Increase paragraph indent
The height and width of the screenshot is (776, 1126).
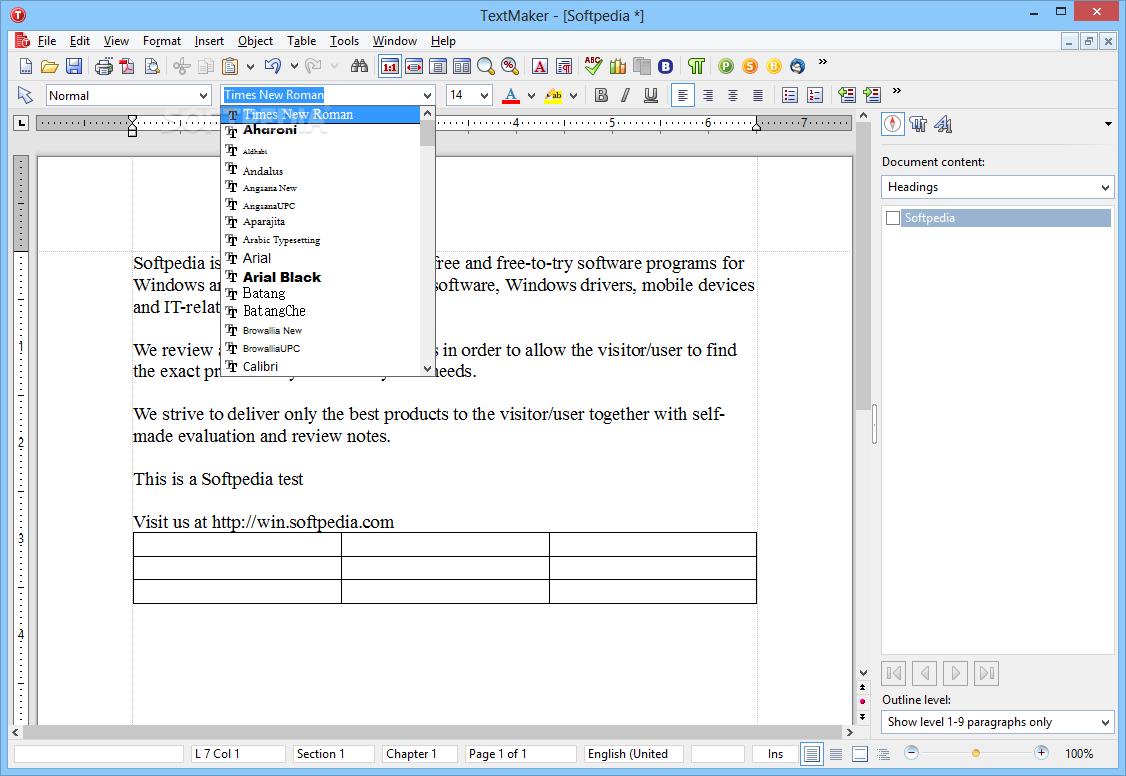click(x=872, y=95)
